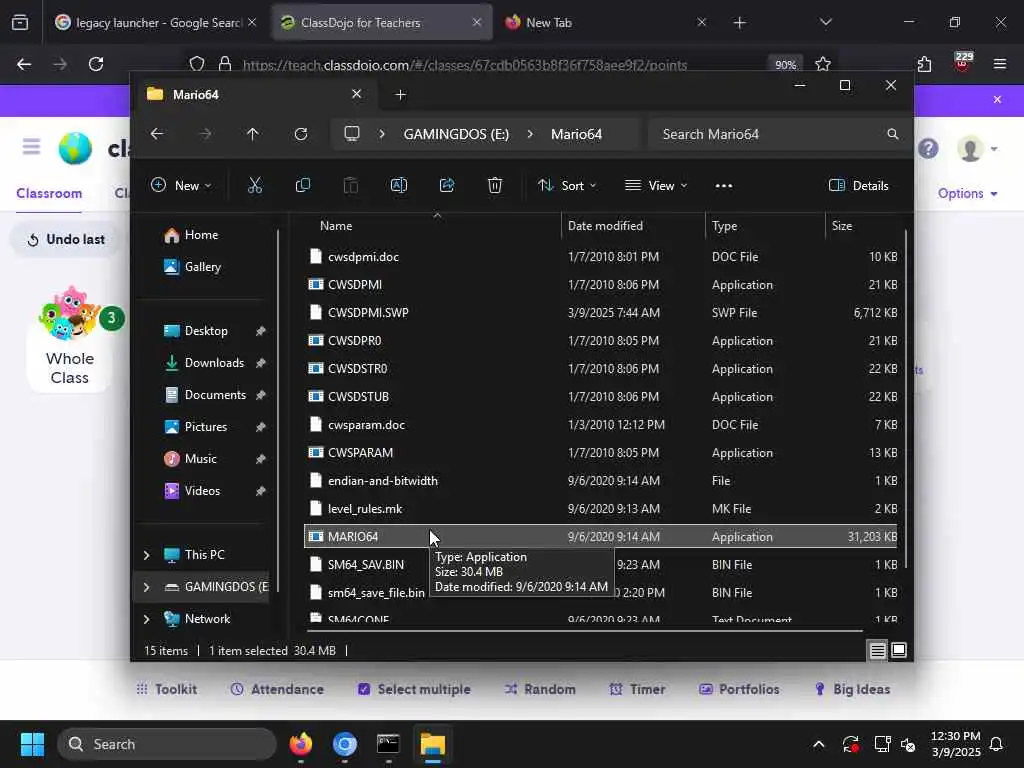This screenshot has height=768, width=1024.
Task: Refresh the Mario64 folder view
Action: pyautogui.click(x=301, y=134)
